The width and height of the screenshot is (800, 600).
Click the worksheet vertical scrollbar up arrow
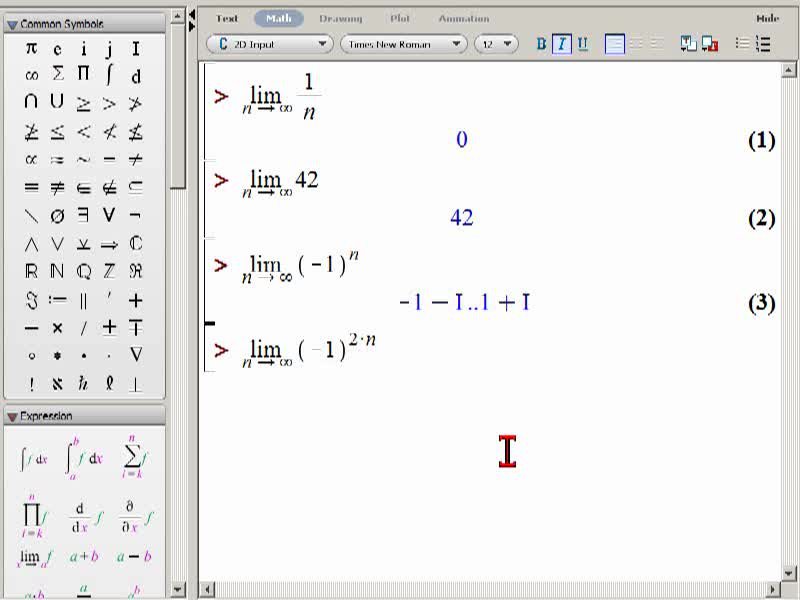pos(788,70)
